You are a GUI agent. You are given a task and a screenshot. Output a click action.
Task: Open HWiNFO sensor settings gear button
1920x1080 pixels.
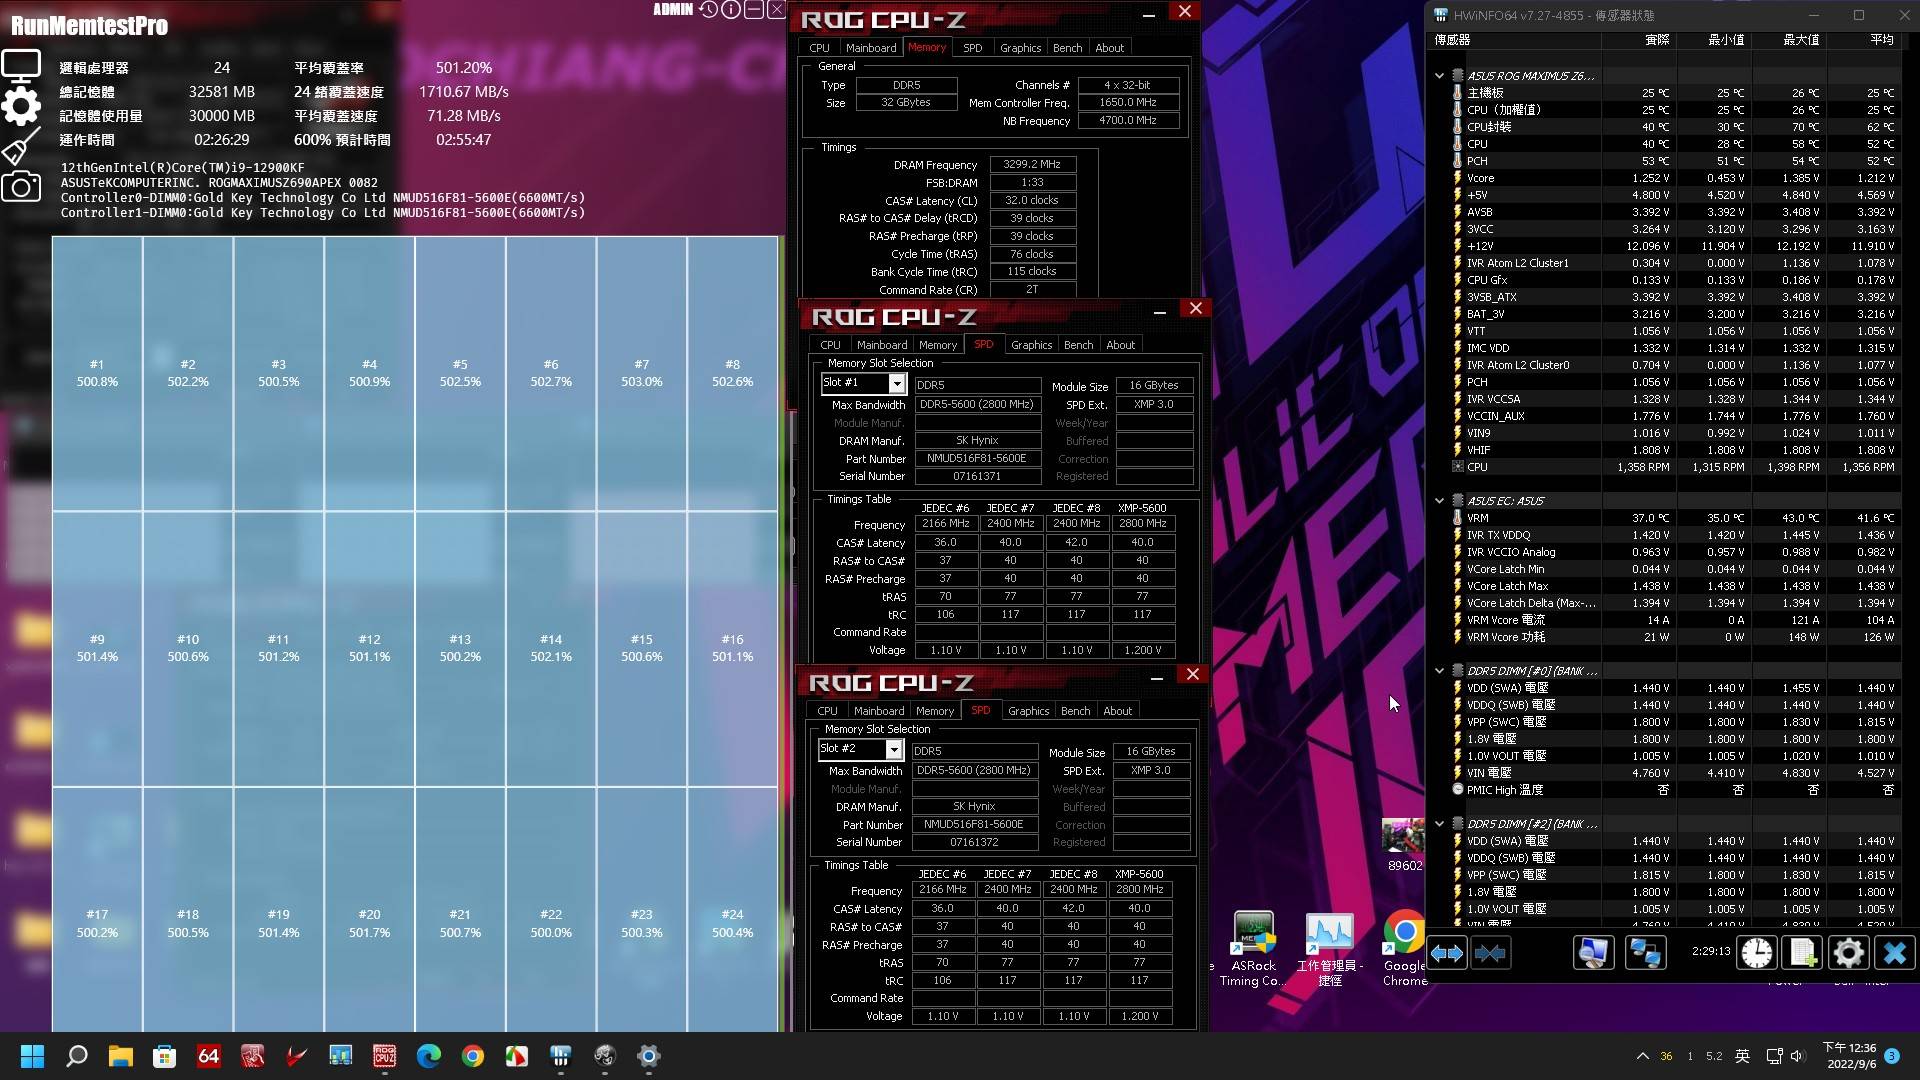point(1848,953)
